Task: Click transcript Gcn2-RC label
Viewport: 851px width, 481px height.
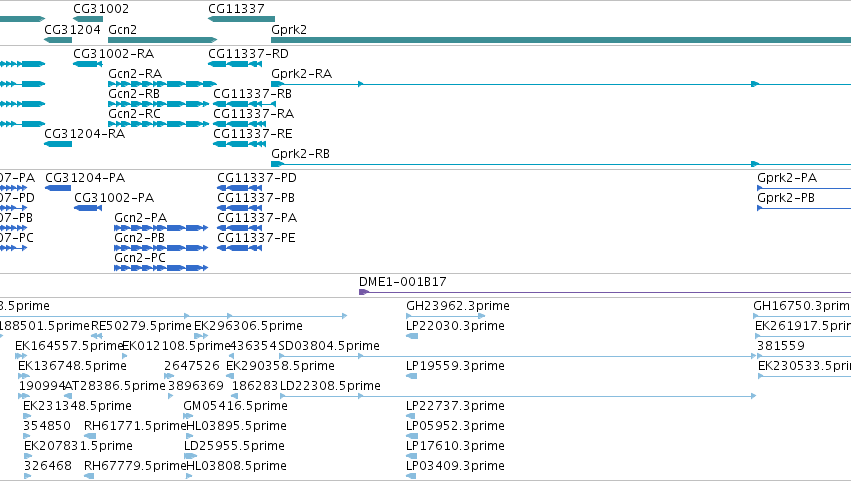Action: tap(135, 114)
